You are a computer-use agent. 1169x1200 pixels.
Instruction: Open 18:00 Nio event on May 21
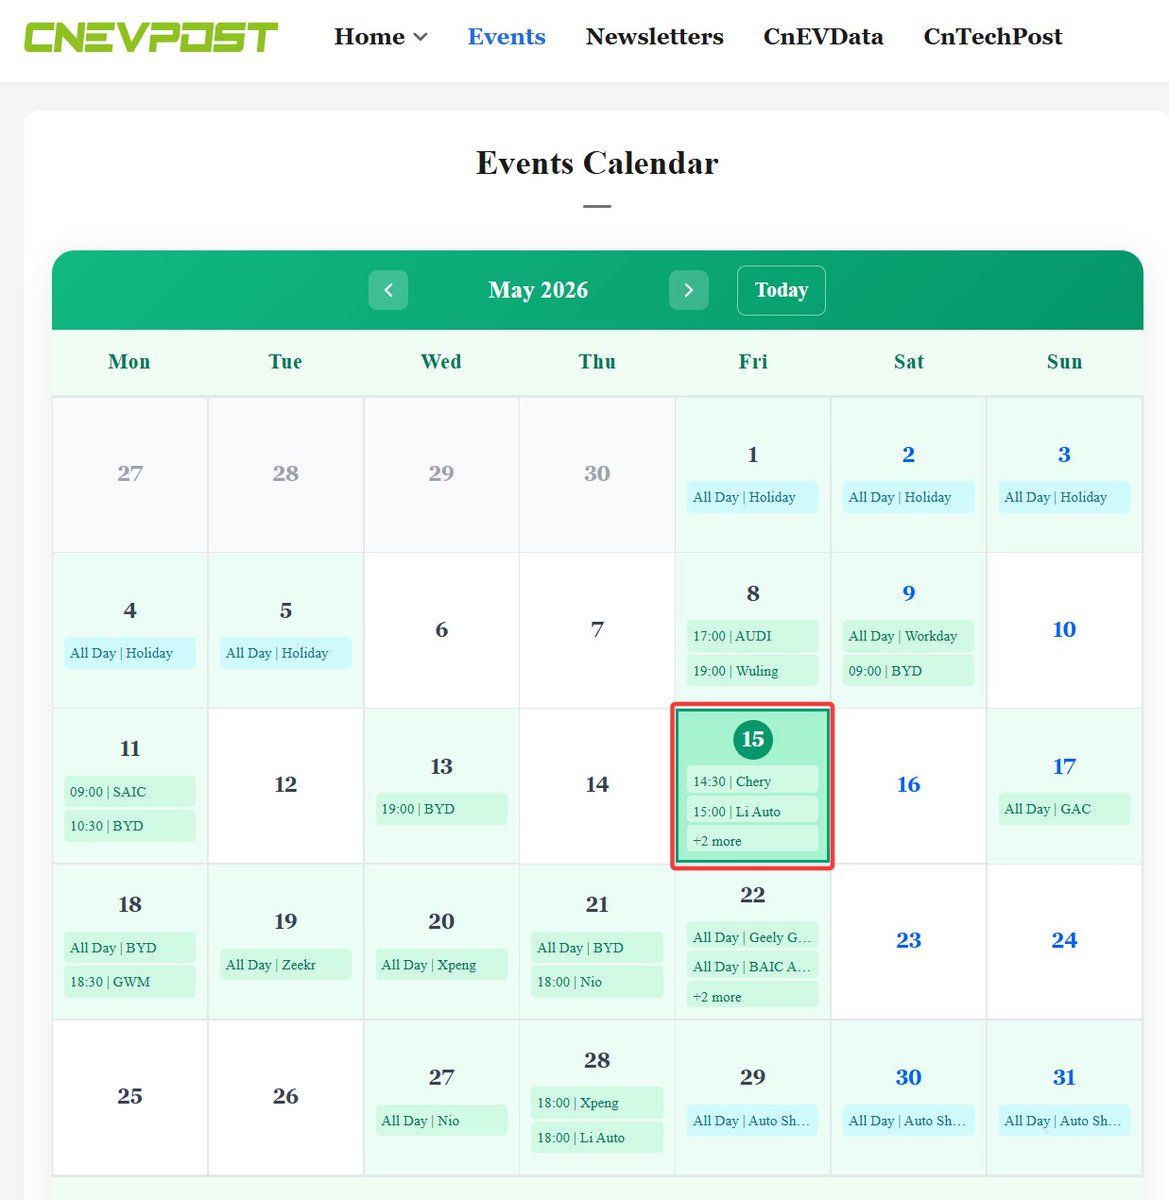597,982
